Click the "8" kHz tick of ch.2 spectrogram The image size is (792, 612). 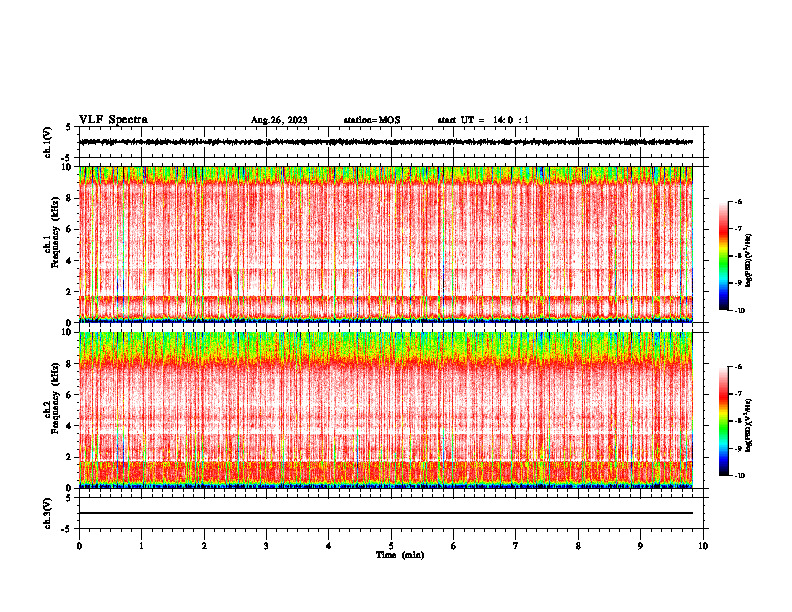pos(69,364)
